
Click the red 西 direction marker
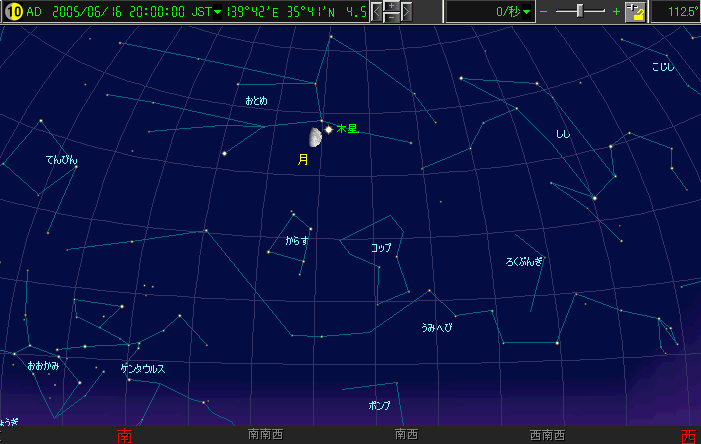point(688,435)
